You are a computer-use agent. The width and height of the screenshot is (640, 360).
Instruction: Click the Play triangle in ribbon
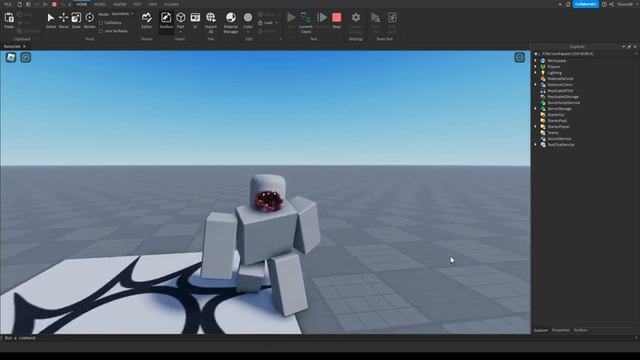(291, 18)
